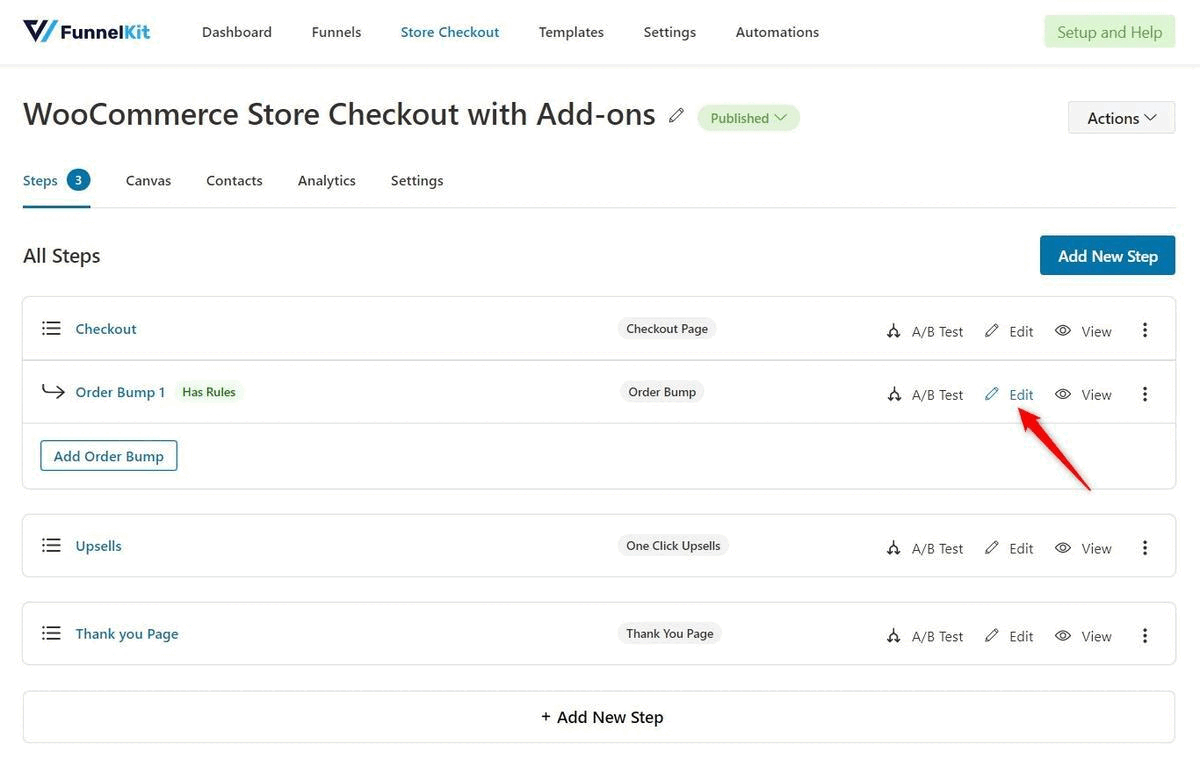This screenshot has width=1200, height=760.
Task: Open the Order Bump 1 link
Action: tap(120, 392)
